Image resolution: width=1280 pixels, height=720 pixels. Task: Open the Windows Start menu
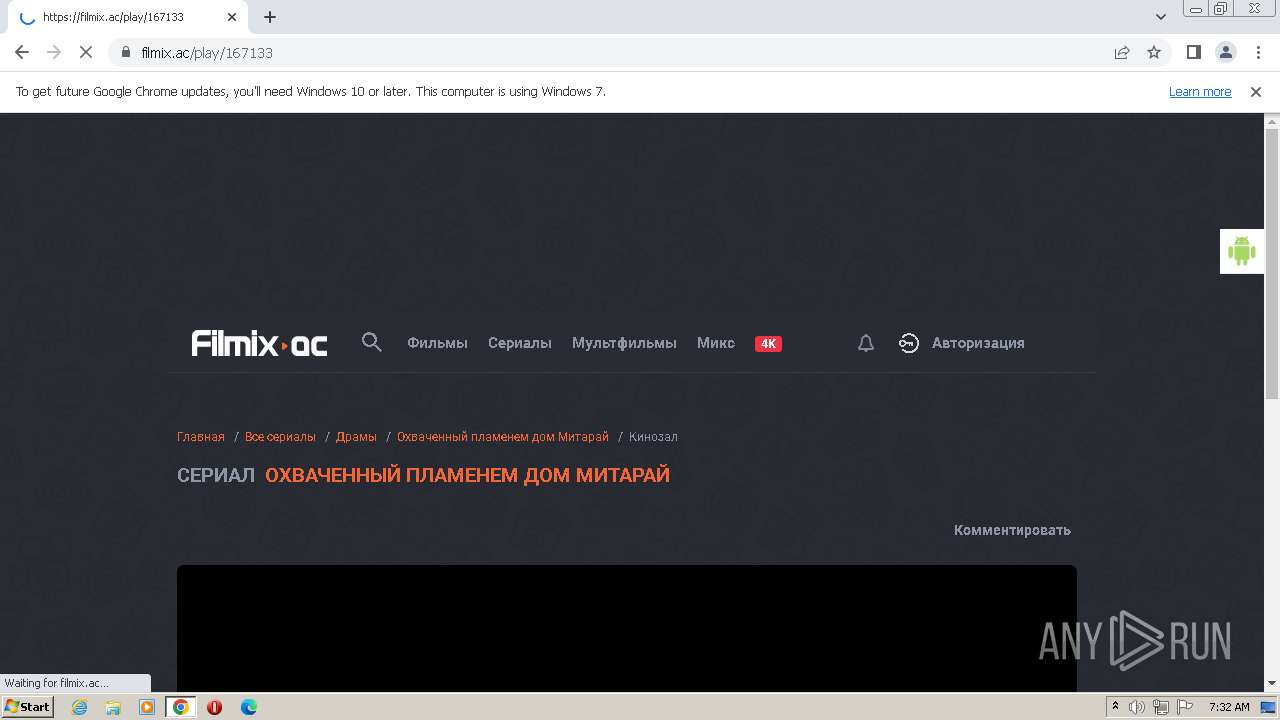pos(27,706)
